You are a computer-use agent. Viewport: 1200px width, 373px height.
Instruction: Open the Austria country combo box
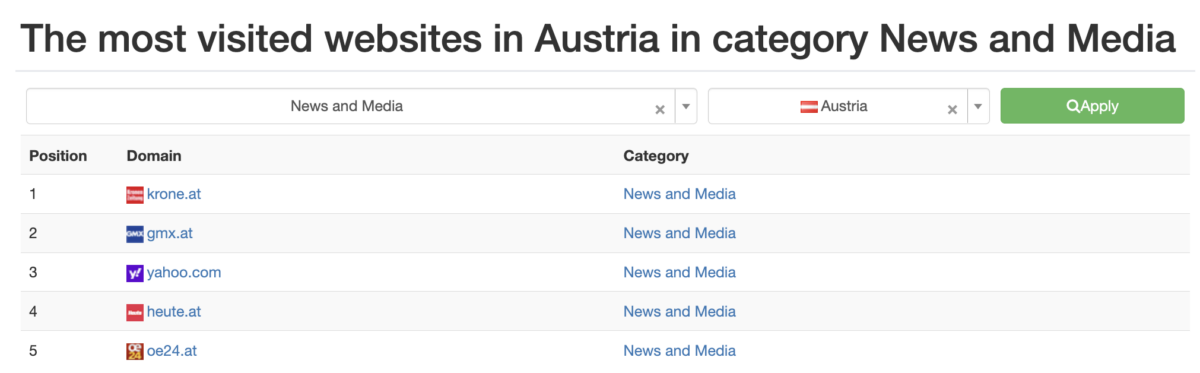point(849,106)
